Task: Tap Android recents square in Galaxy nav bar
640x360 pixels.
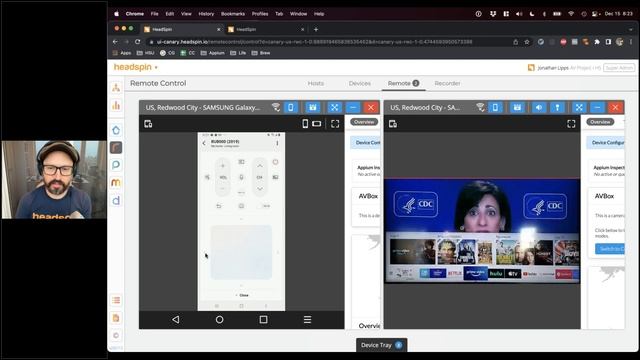Action: pyautogui.click(x=263, y=319)
